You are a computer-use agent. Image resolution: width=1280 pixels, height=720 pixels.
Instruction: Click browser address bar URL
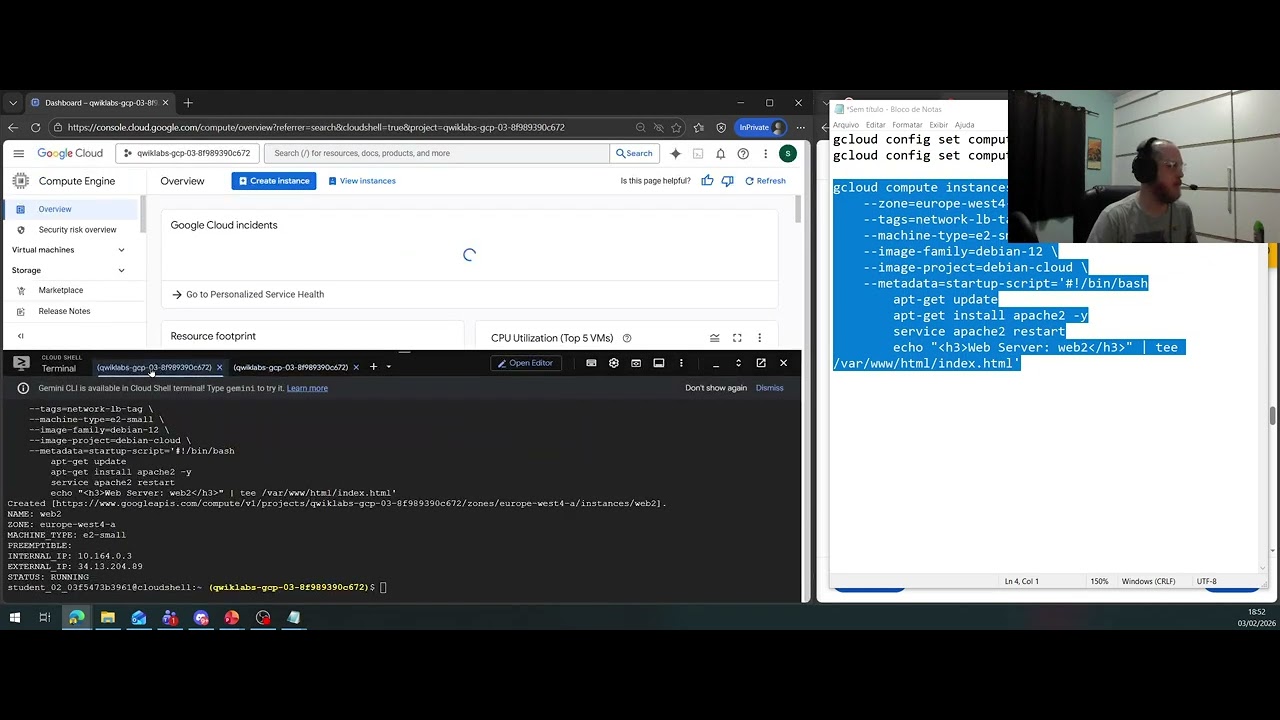(316, 127)
